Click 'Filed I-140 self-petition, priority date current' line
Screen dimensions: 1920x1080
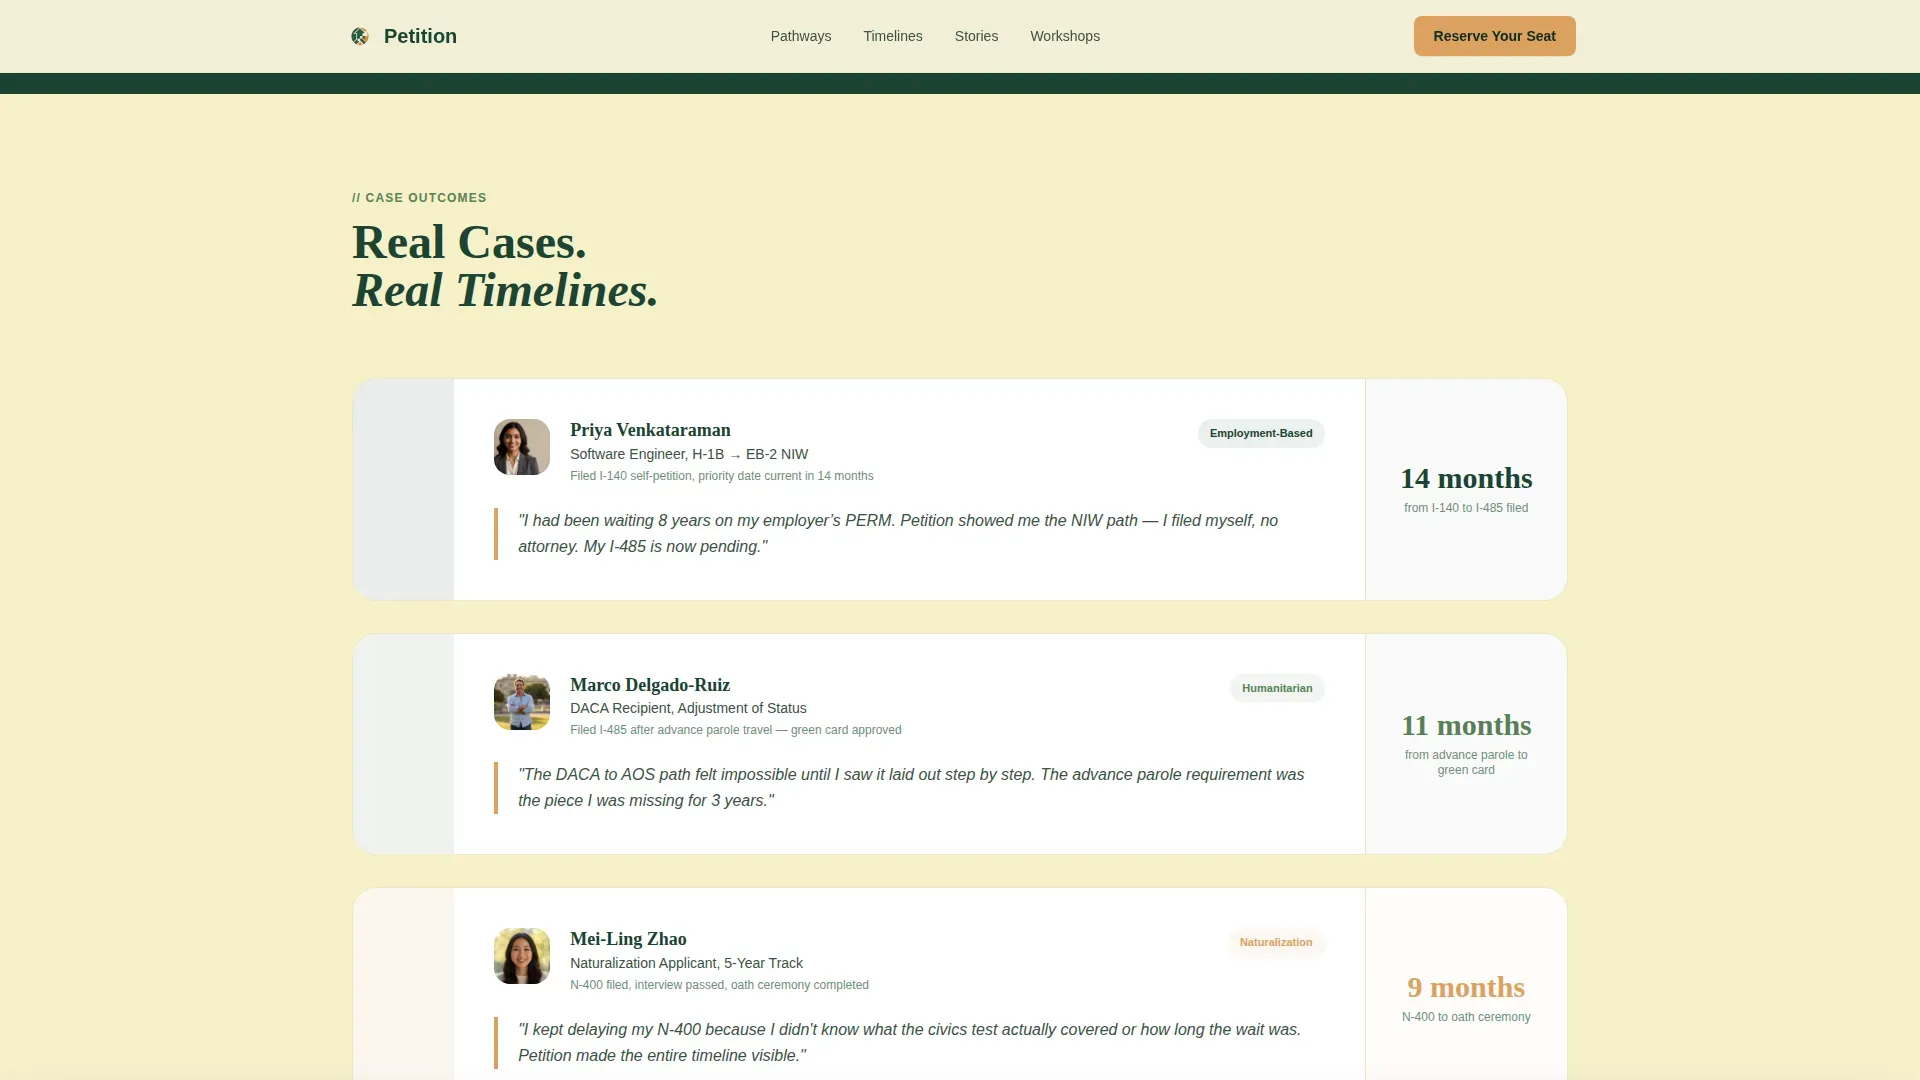click(x=721, y=476)
